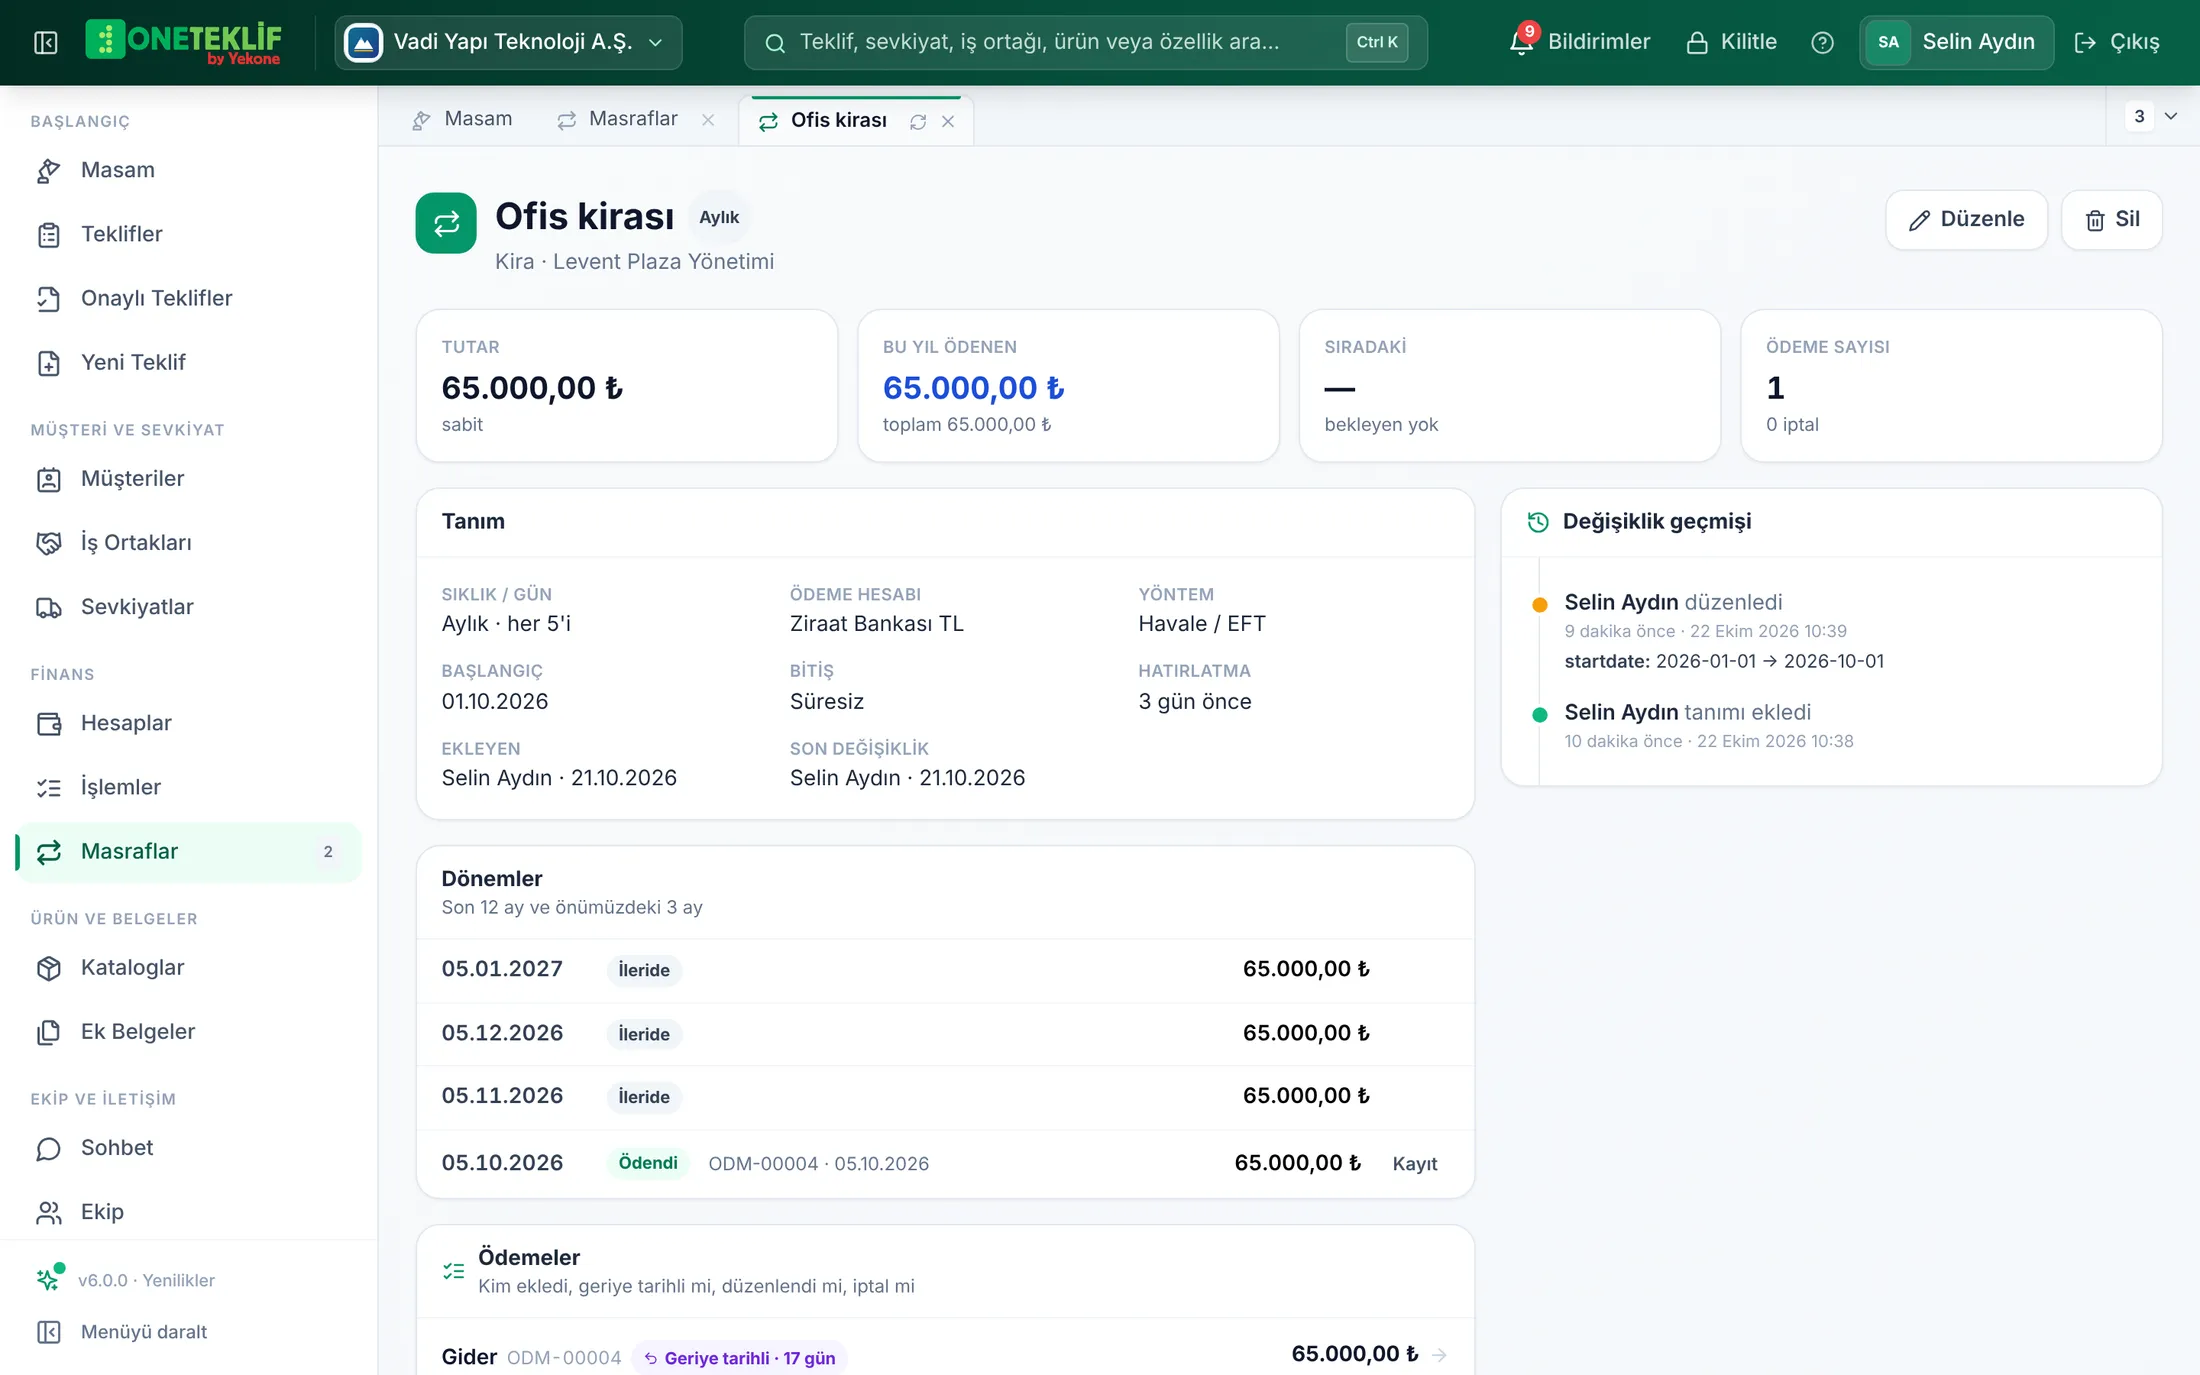Open Sohbet chat in sidebar

pyautogui.click(x=189, y=1147)
